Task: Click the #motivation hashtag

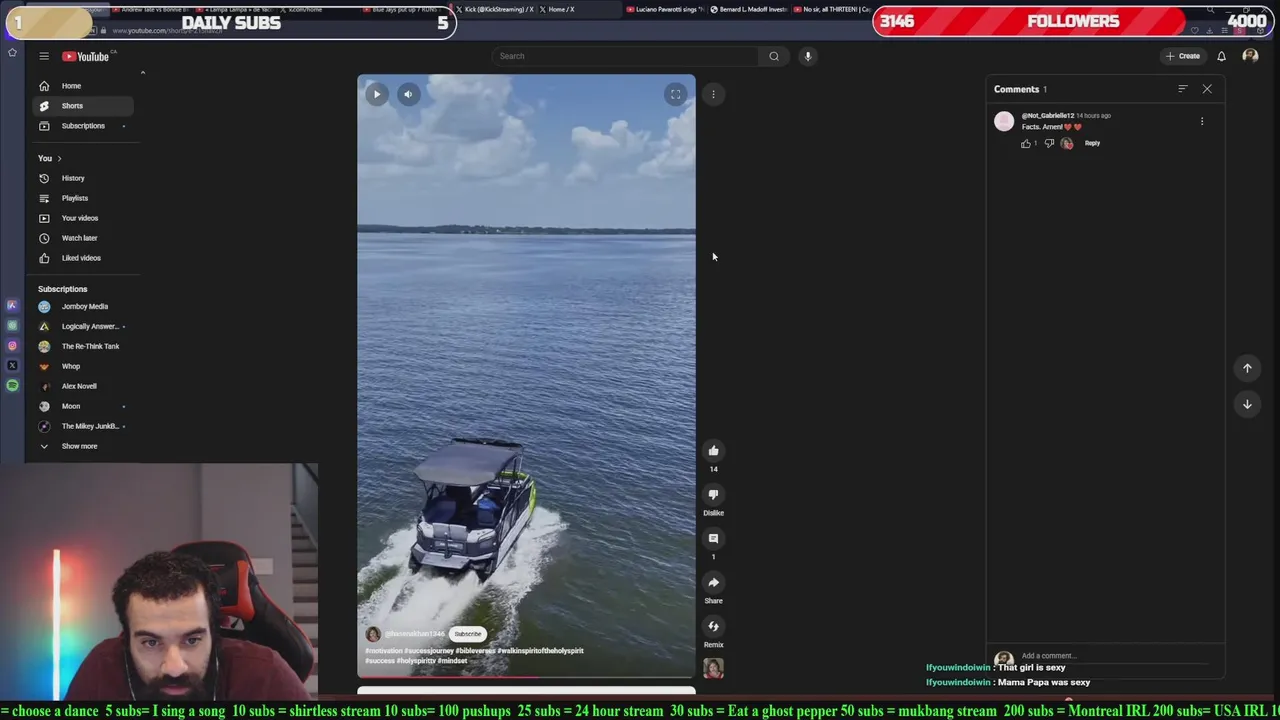Action: coord(384,651)
